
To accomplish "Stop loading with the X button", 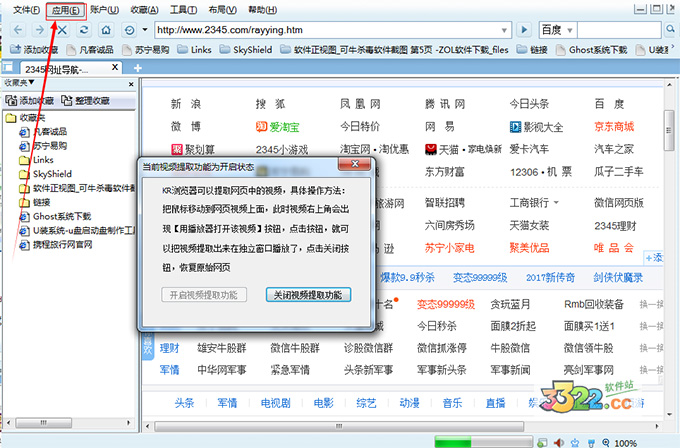I will (62, 30).
